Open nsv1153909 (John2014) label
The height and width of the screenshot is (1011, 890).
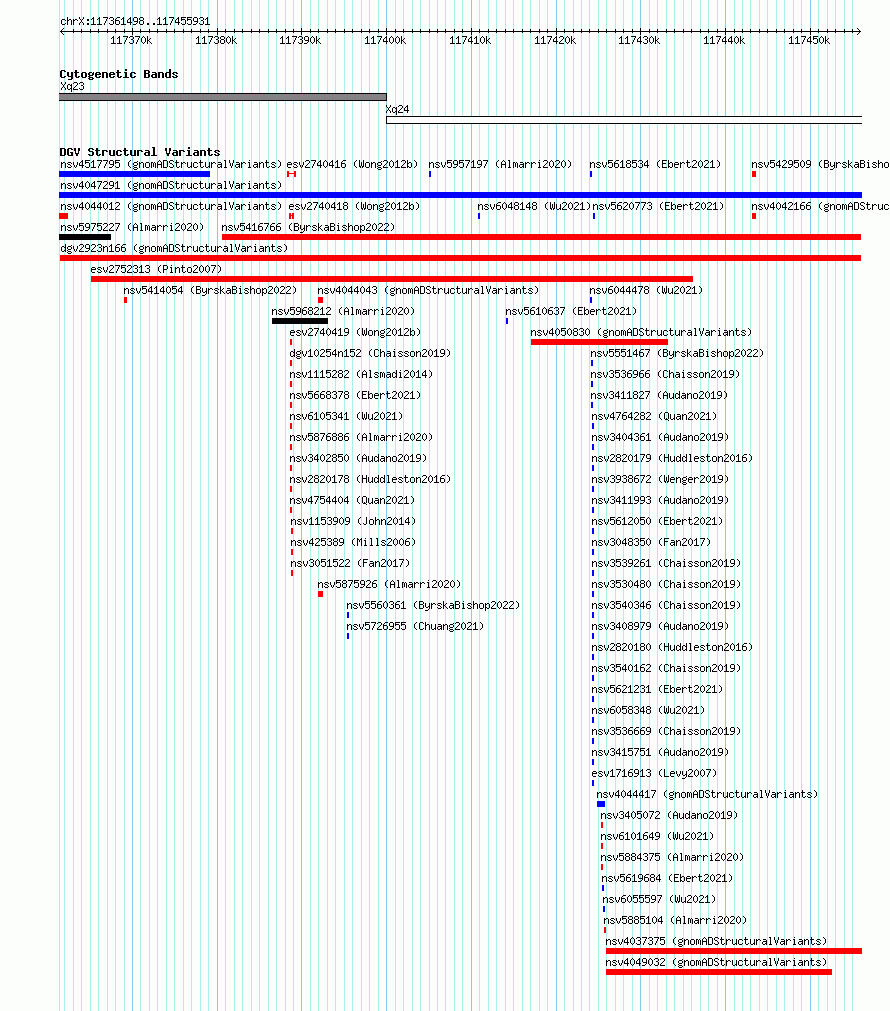tap(353, 521)
